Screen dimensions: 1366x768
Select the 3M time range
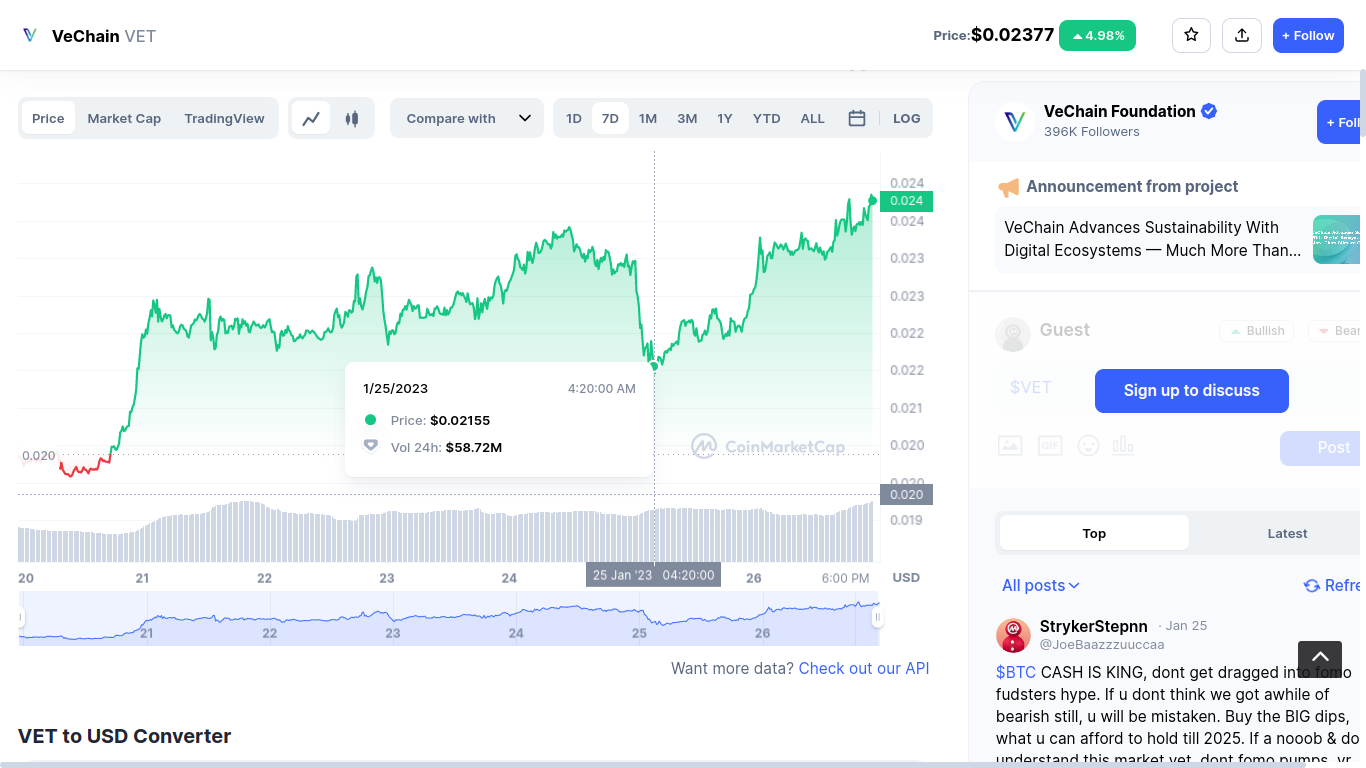[x=687, y=118]
